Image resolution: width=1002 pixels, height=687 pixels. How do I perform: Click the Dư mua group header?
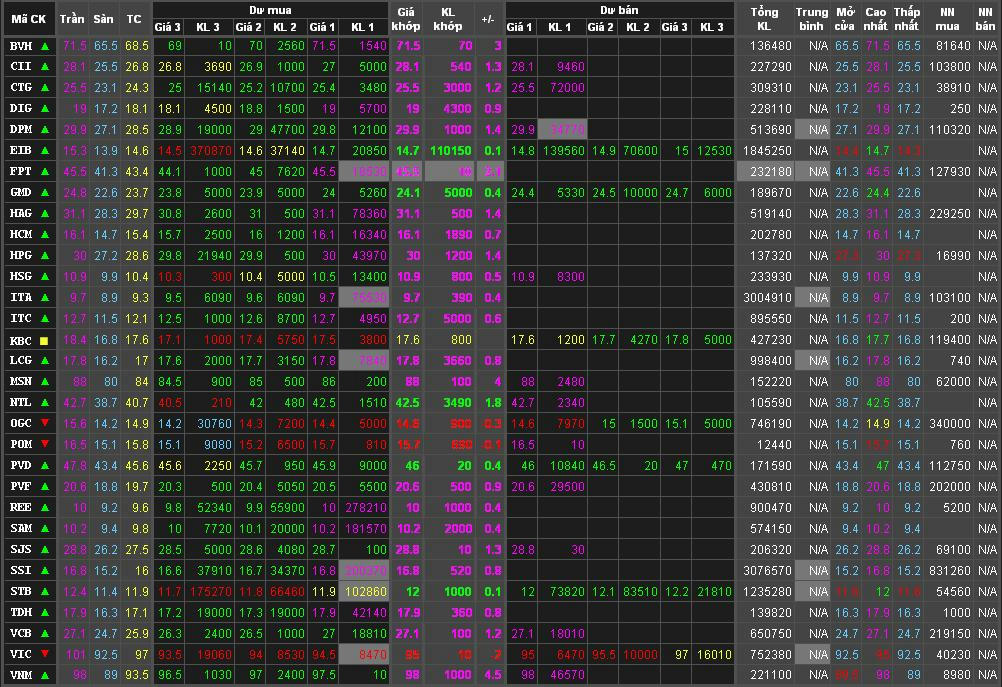(x=270, y=10)
